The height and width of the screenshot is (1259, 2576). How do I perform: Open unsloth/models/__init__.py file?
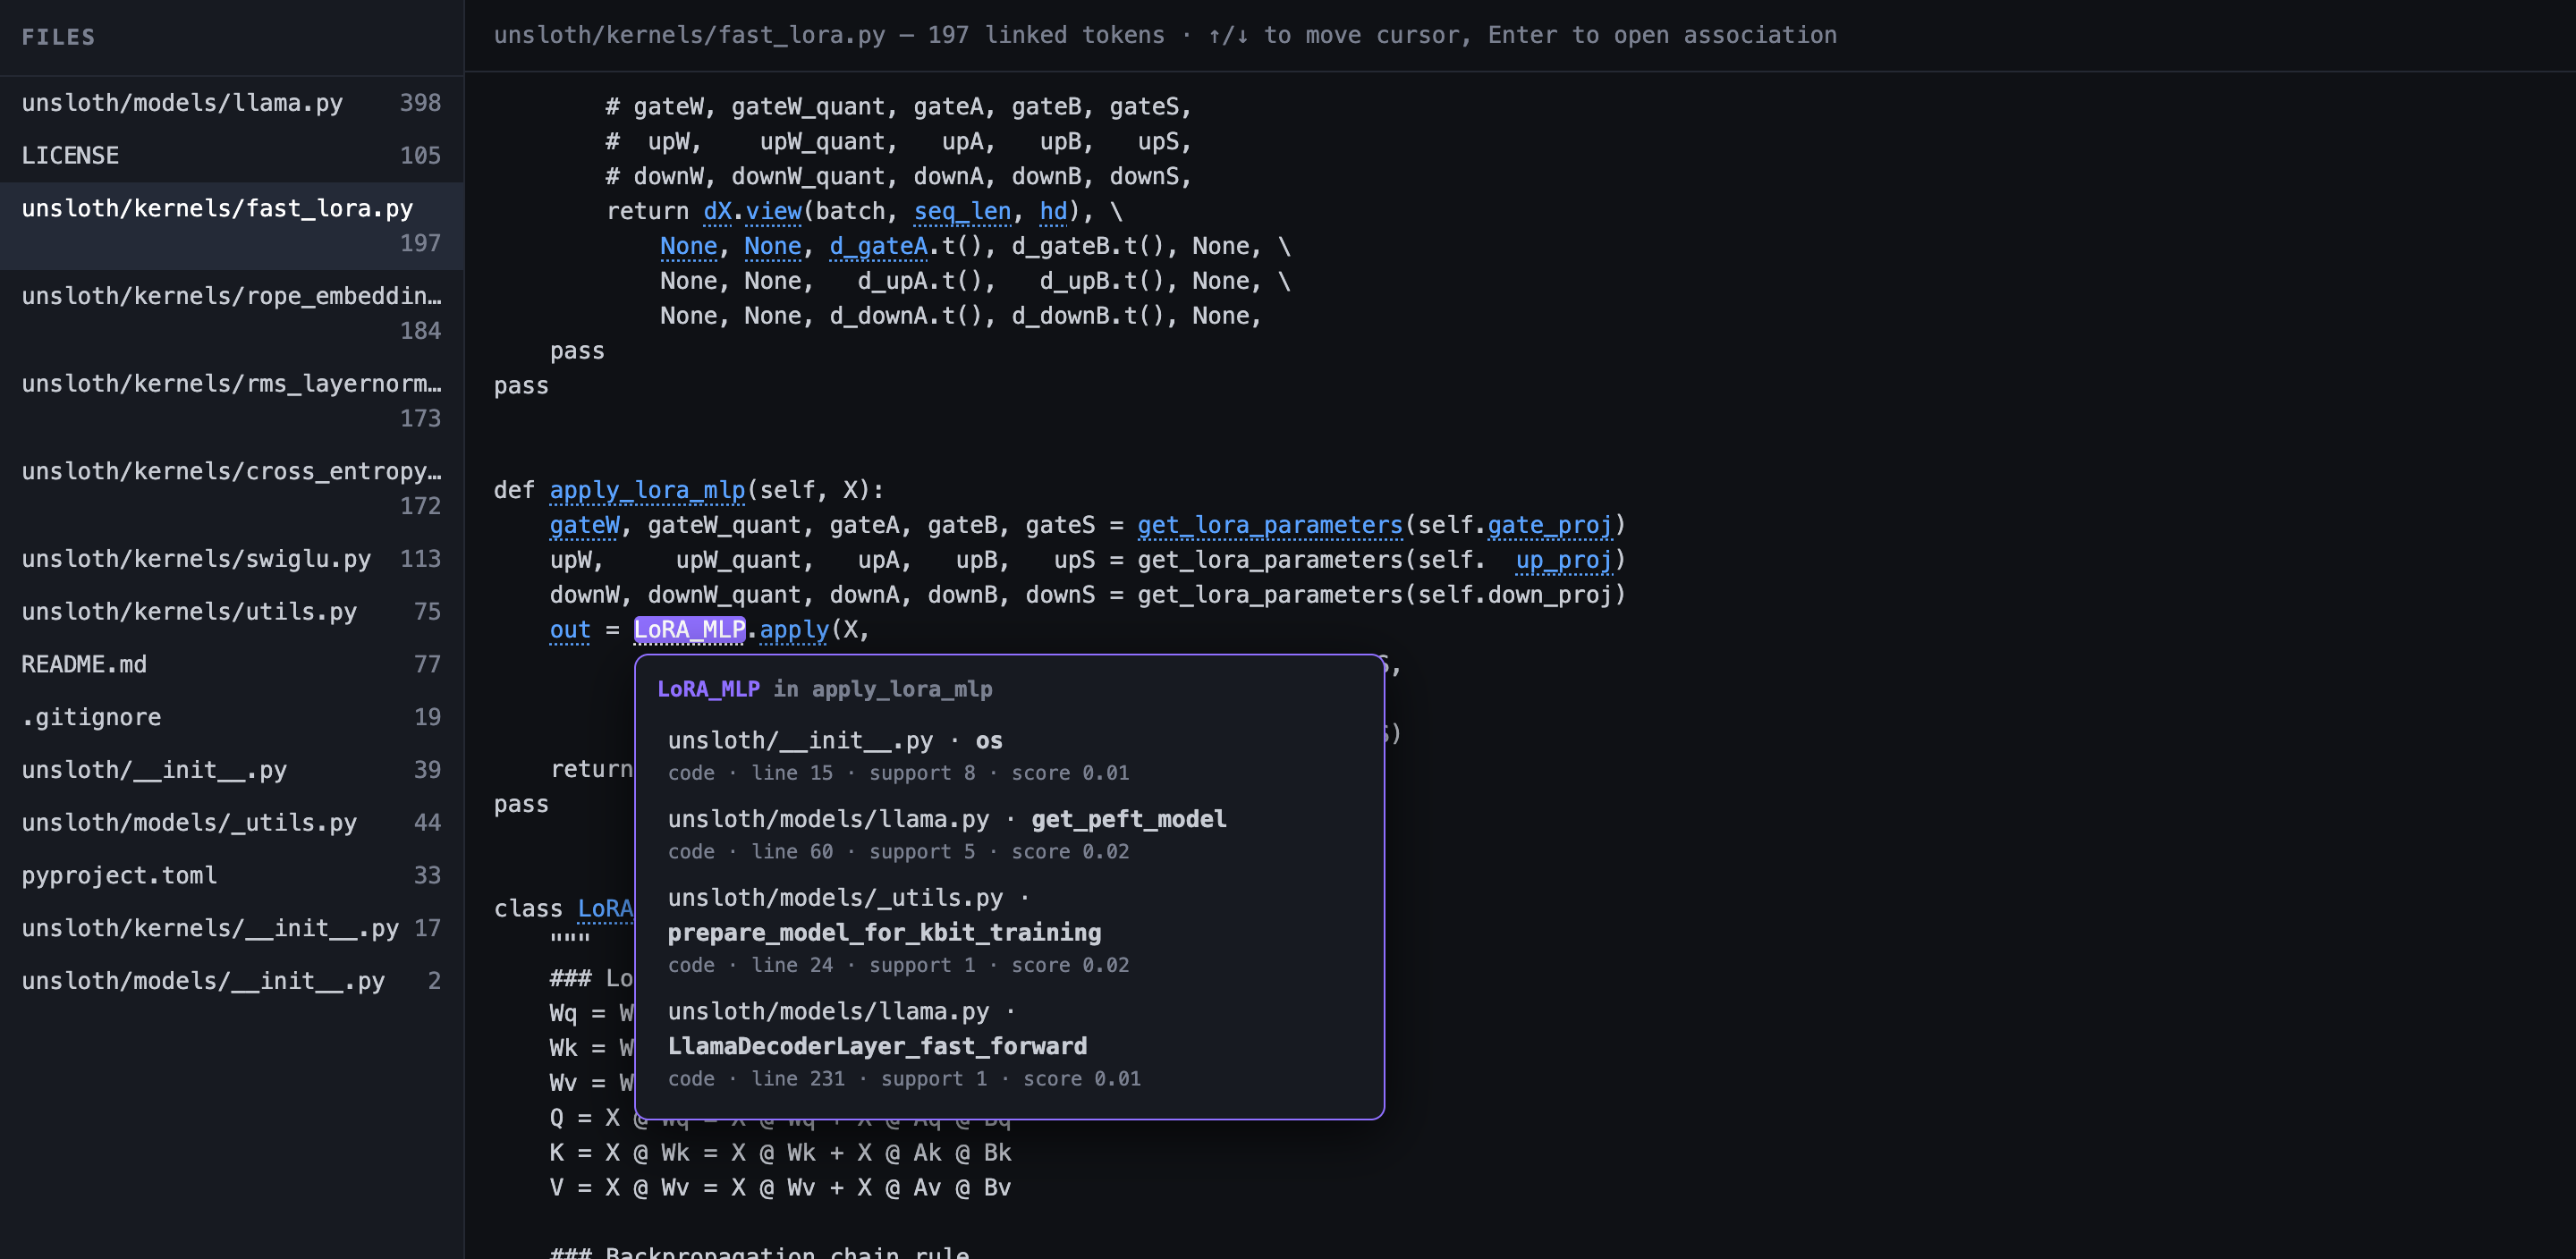point(231,981)
